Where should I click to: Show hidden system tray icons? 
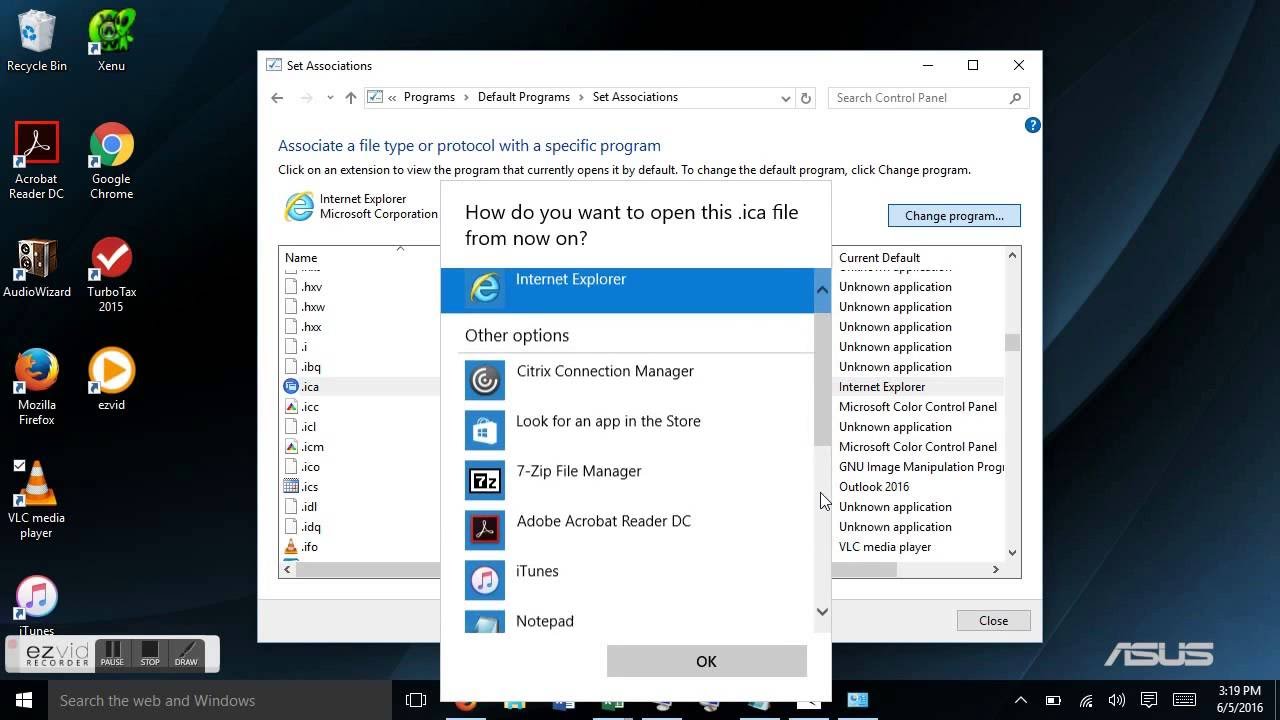[x=1020, y=700]
